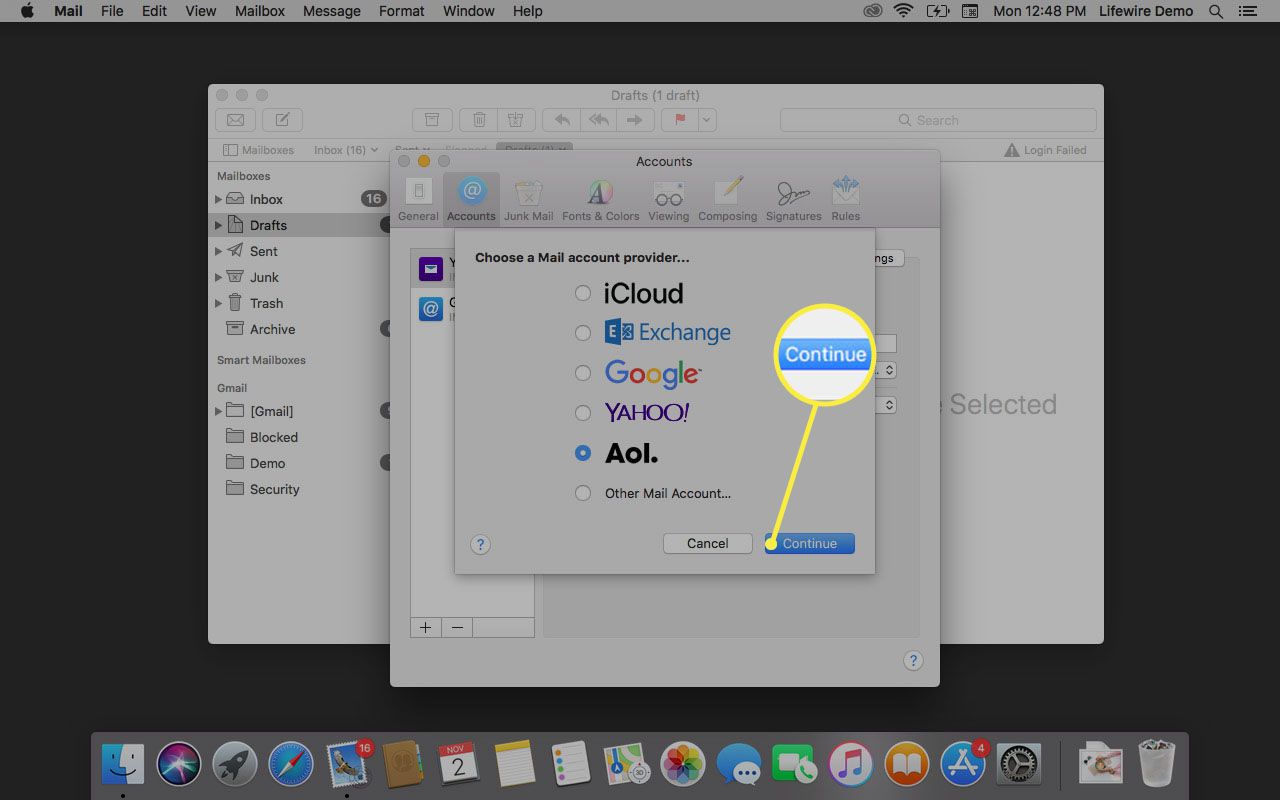This screenshot has width=1280, height=800.
Task: Open App Store from the Dock
Action: pyautogui.click(x=964, y=765)
